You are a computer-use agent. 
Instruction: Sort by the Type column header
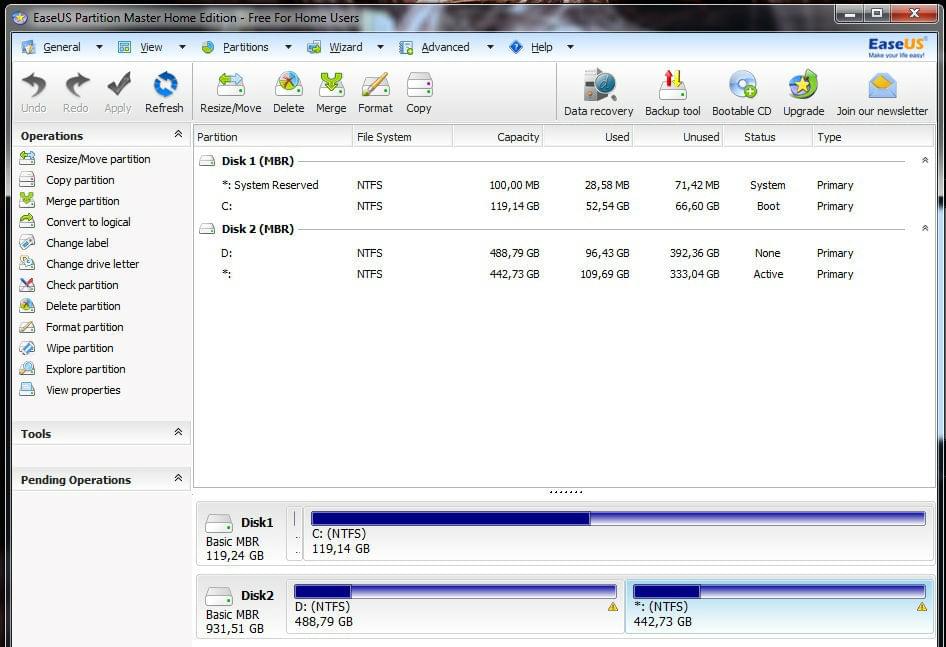(872, 137)
